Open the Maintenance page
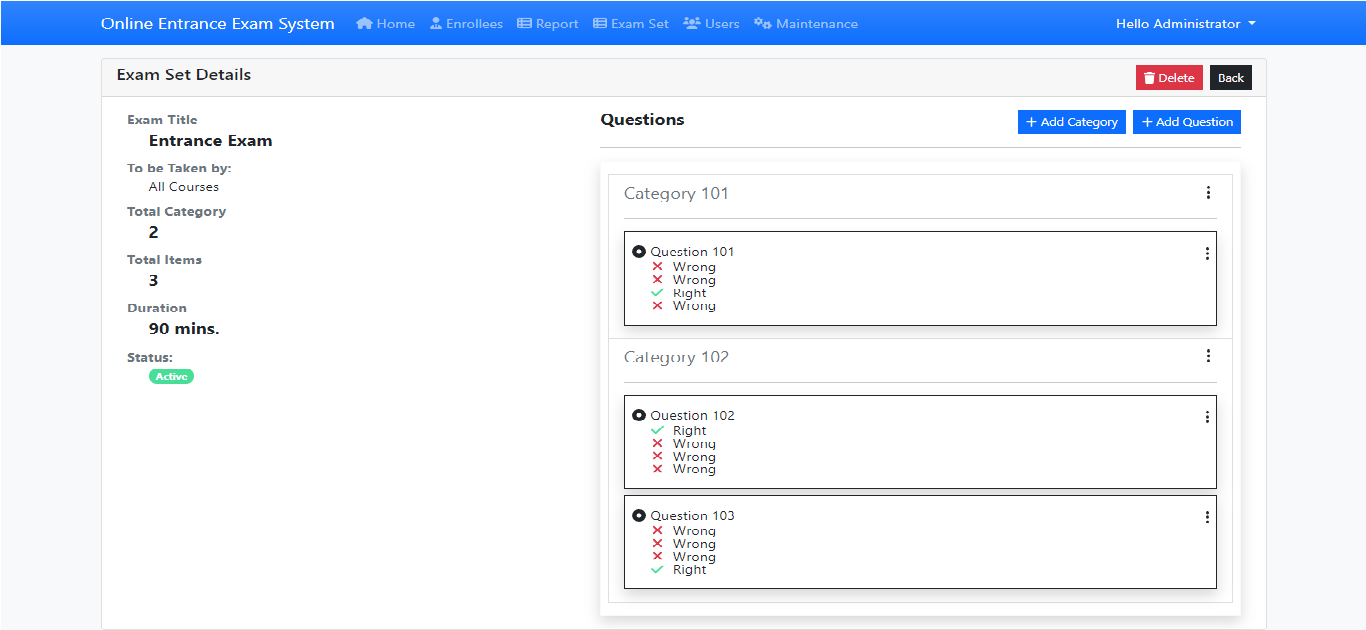 [806, 24]
